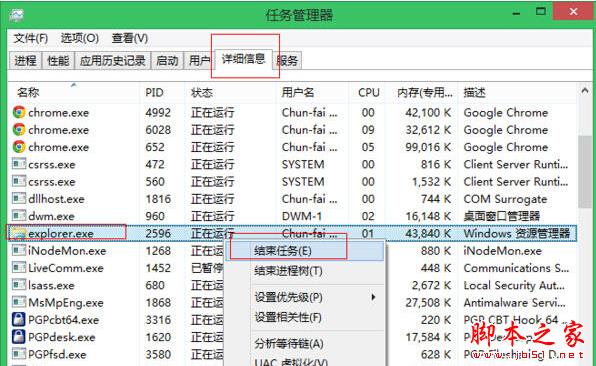Select the 详细信息 tab
Screen dimensions: 596x366
click(x=243, y=59)
